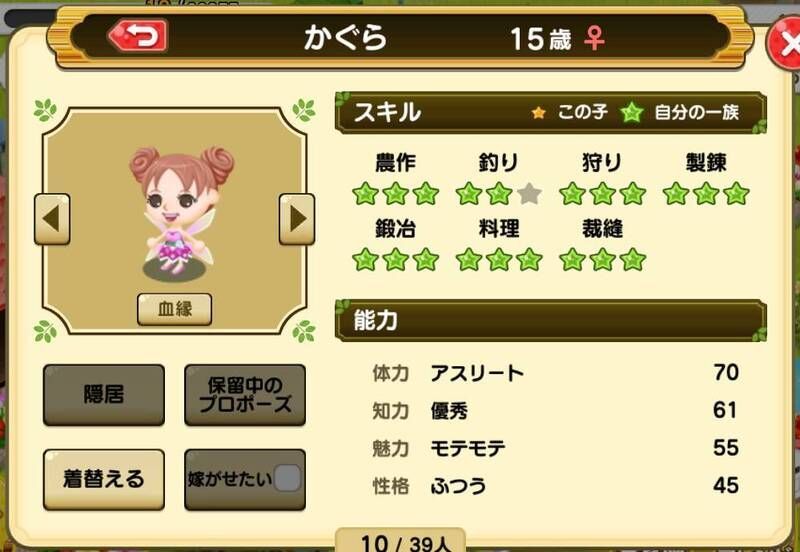This screenshot has width=800, height=552.
Task: Toggle the 嫁がせたい checkbox
Action: [x=288, y=478]
